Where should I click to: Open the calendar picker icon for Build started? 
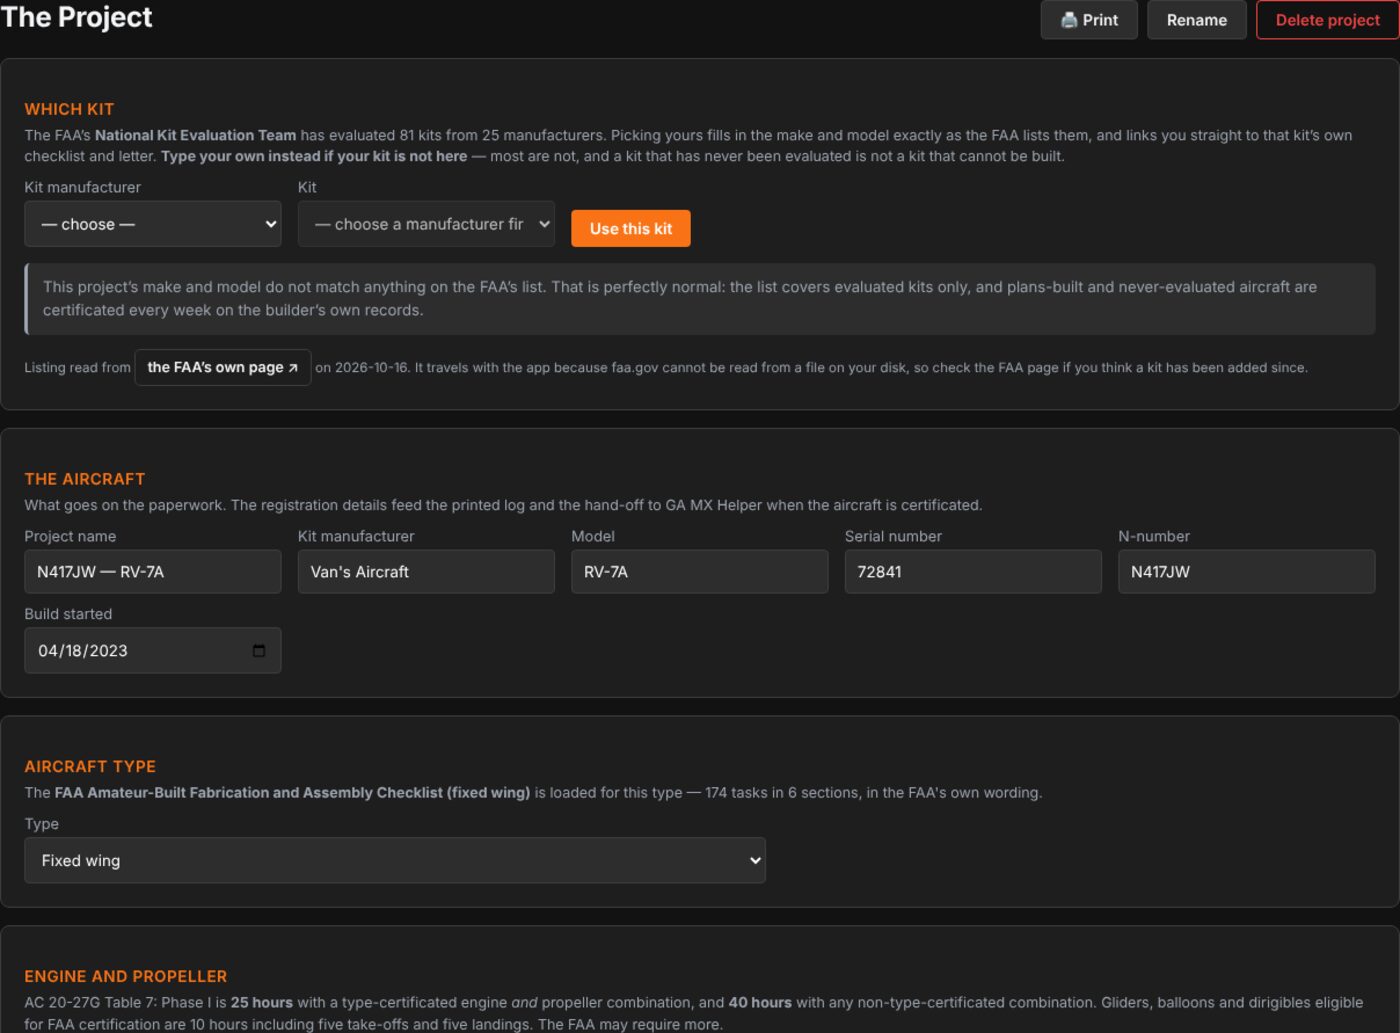tap(259, 650)
